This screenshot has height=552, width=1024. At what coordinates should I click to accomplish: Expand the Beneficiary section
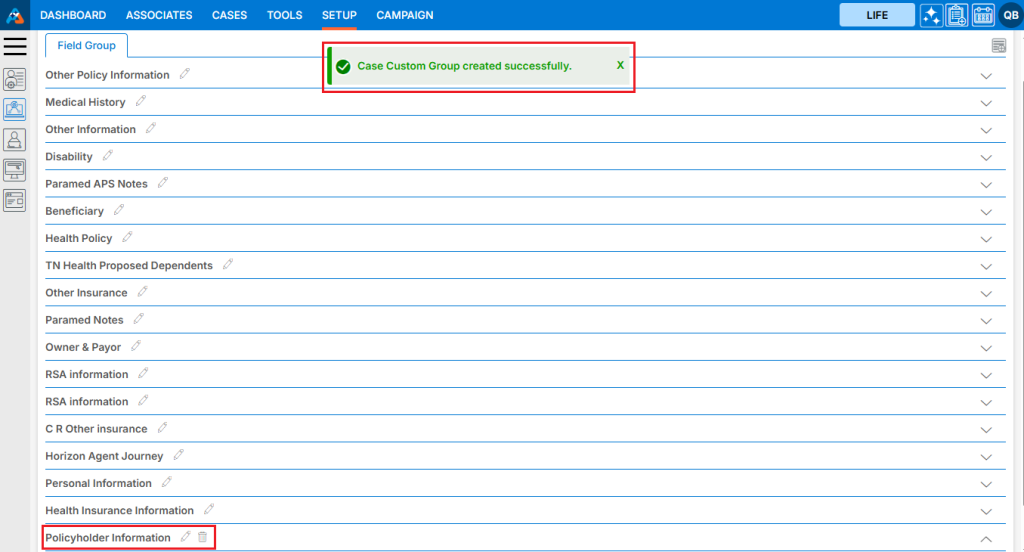pos(986,212)
